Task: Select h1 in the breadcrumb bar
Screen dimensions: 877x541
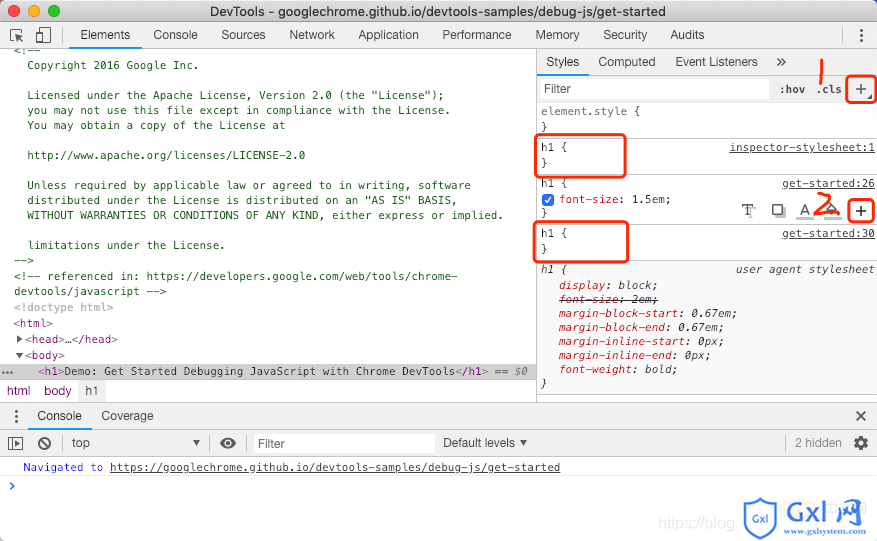Action: click(92, 391)
